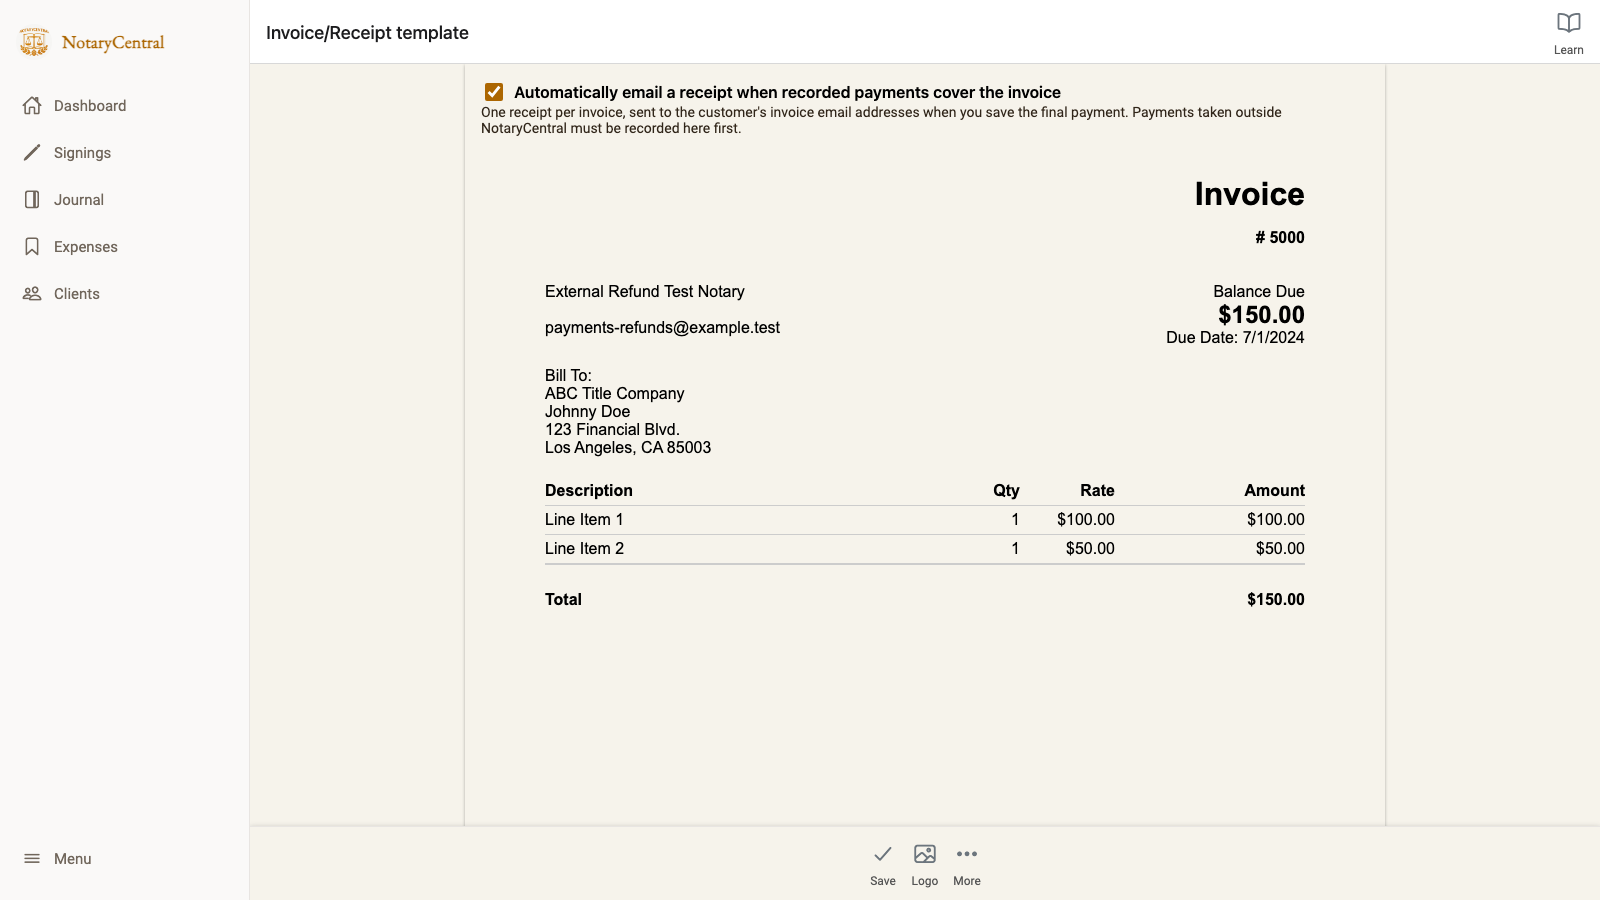Click the $50.00 amount of Line Item 2
Screen dimensions: 1600x900
pyautogui.click(x=1280, y=548)
